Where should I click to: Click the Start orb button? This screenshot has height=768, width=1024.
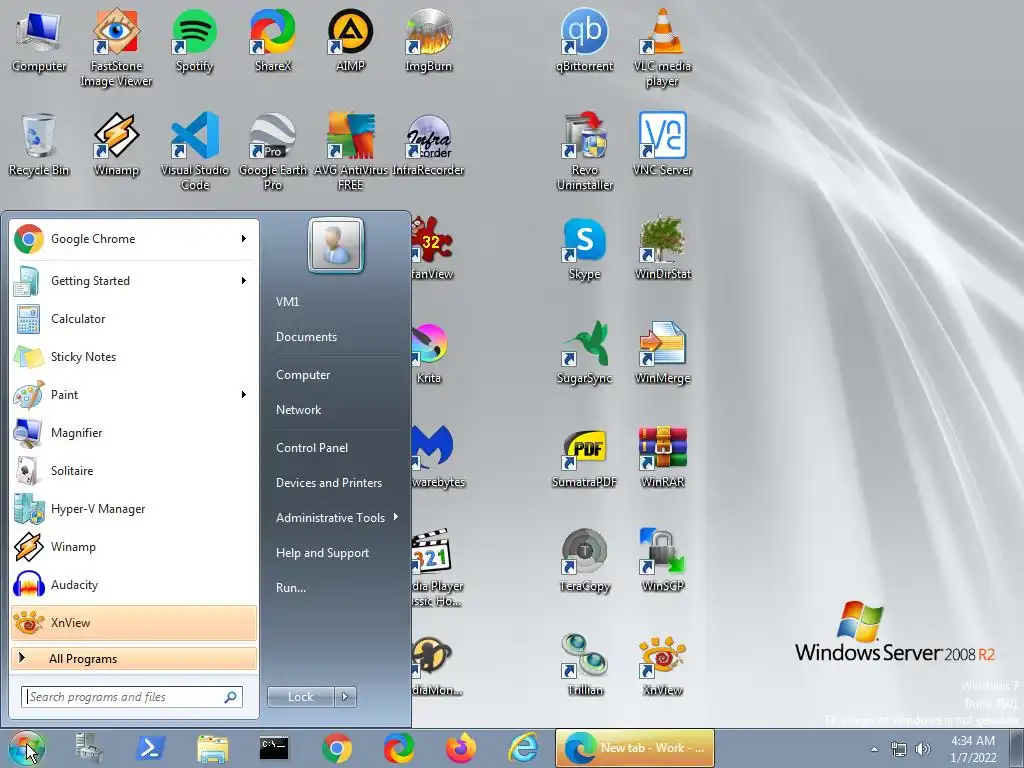(x=27, y=748)
